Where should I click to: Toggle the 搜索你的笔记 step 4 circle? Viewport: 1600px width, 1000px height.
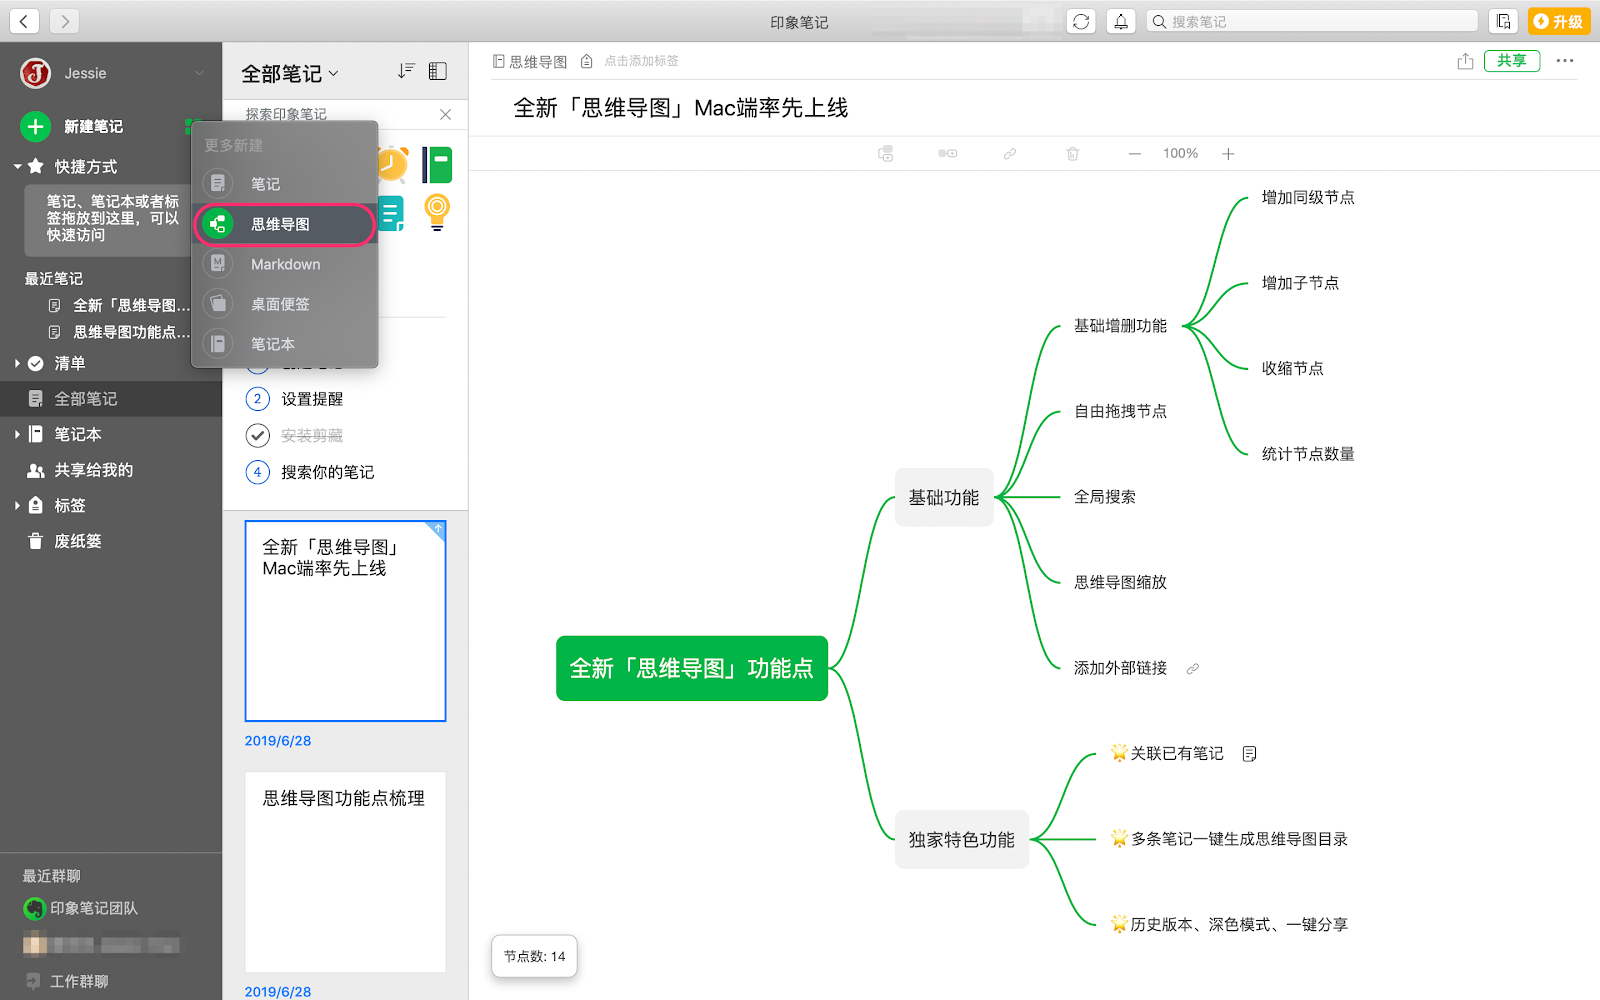tap(258, 472)
